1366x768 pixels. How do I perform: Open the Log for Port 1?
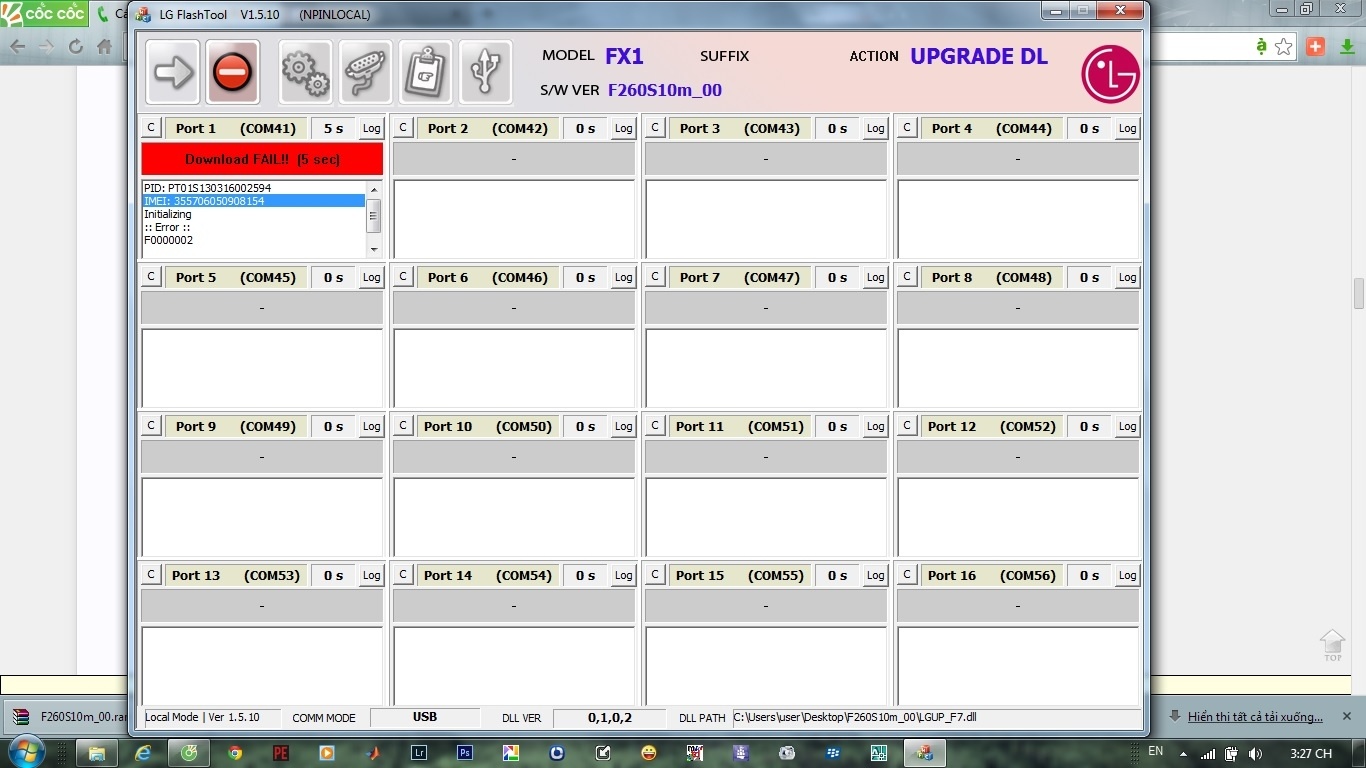pyautogui.click(x=372, y=128)
